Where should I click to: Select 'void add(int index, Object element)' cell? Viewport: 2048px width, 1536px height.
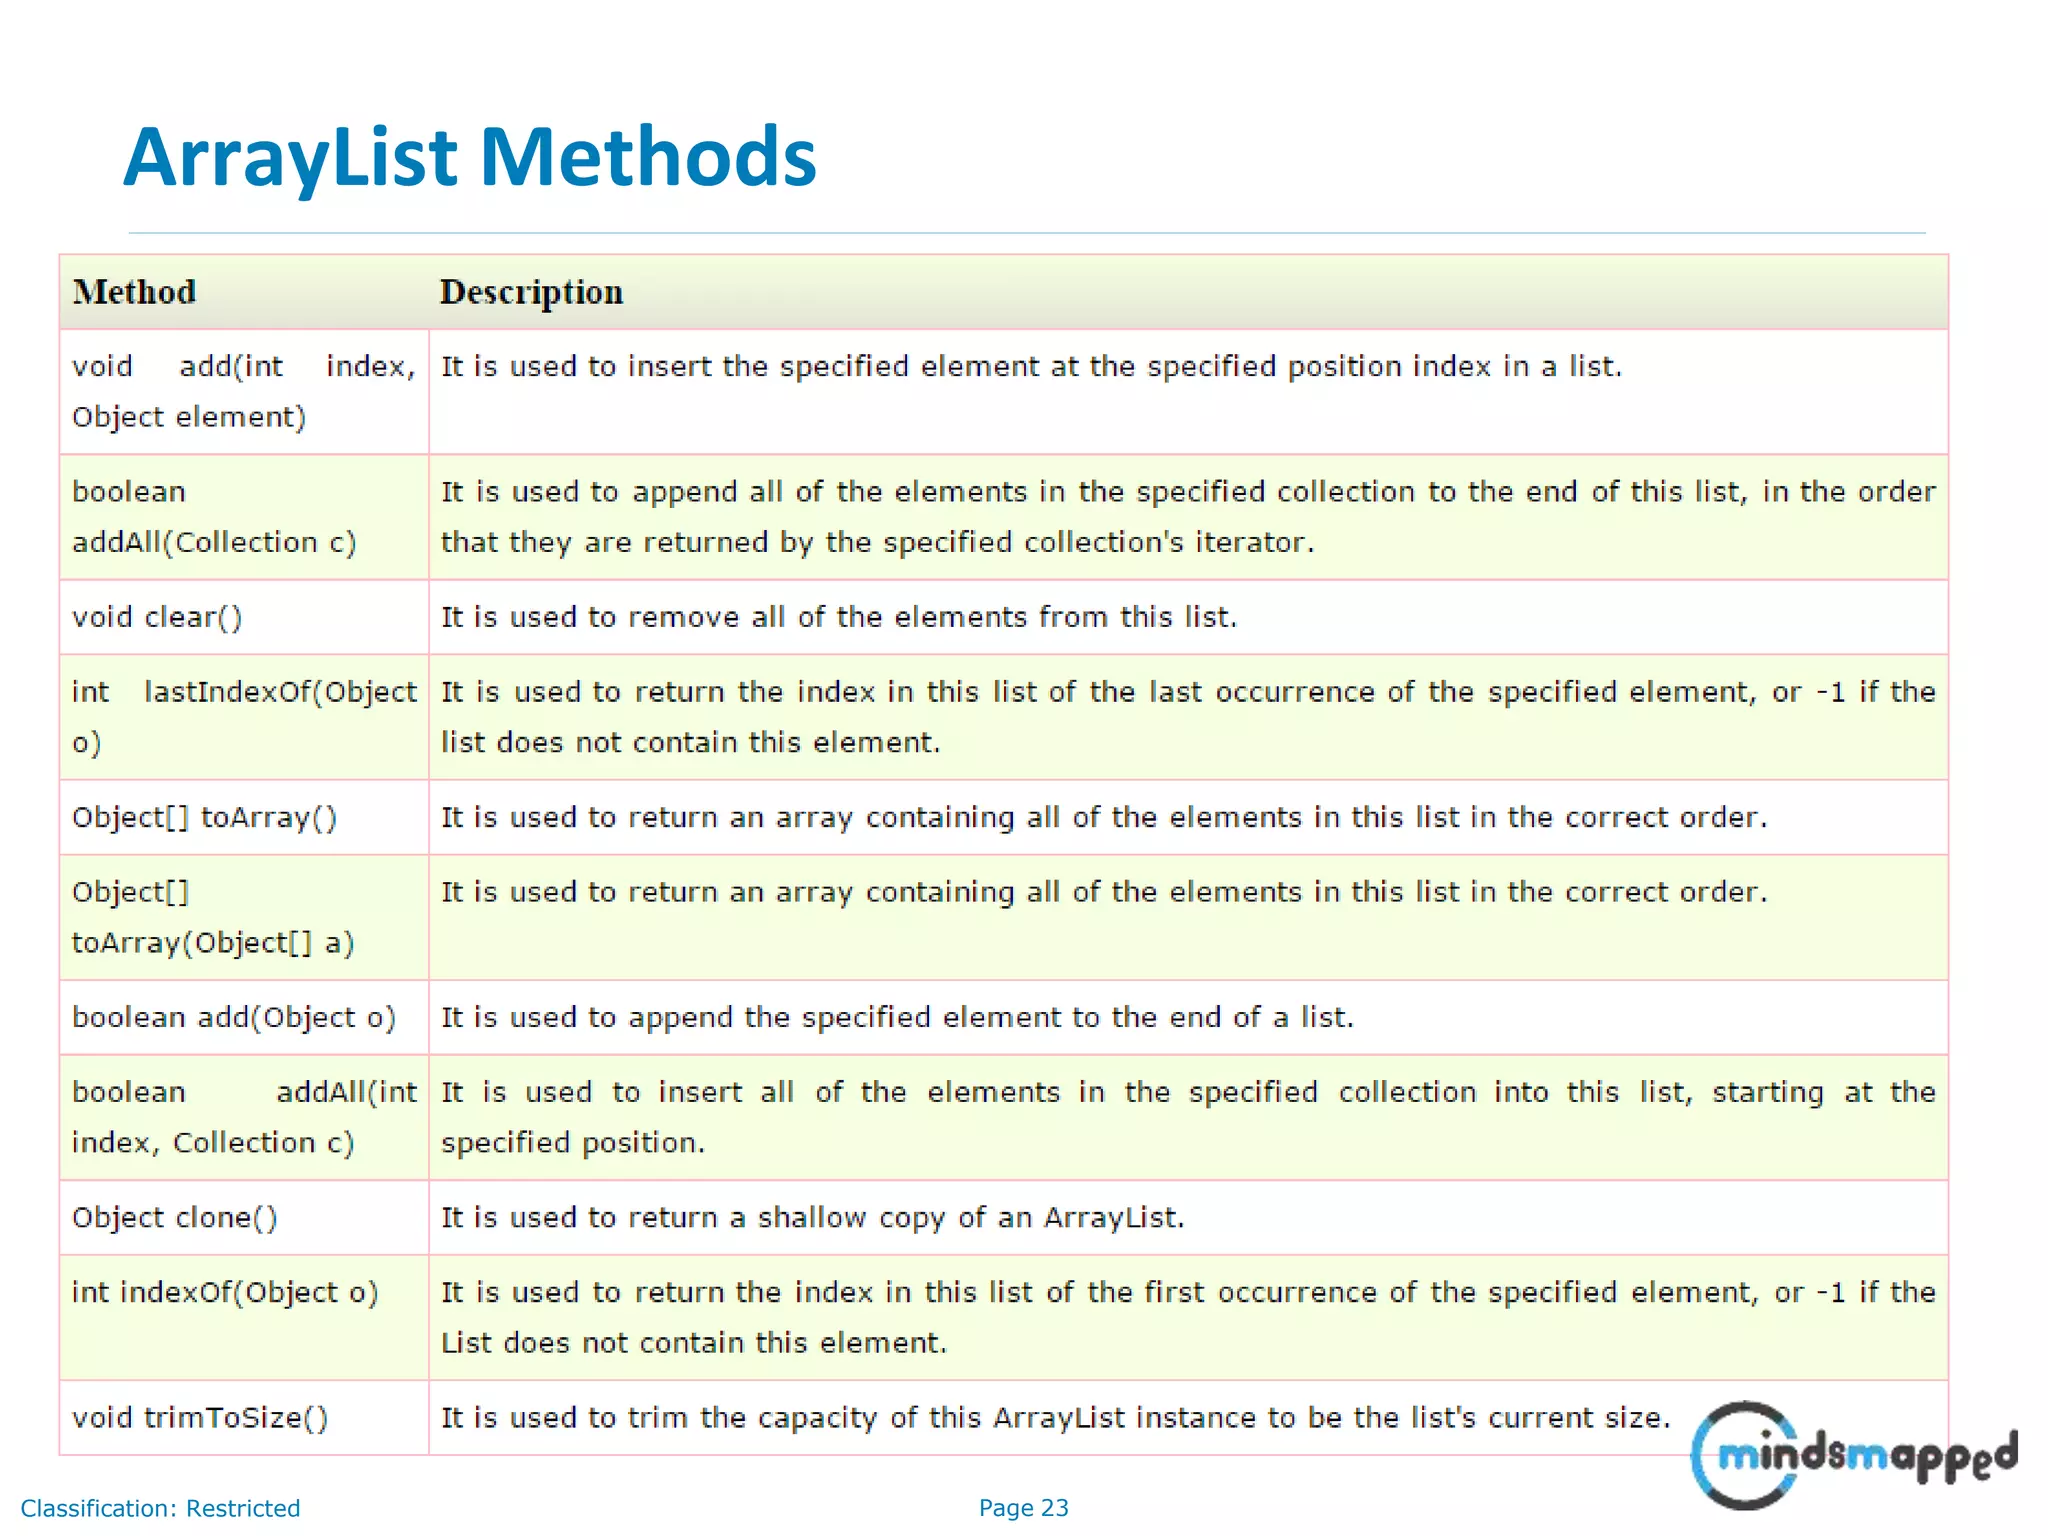coord(244,392)
